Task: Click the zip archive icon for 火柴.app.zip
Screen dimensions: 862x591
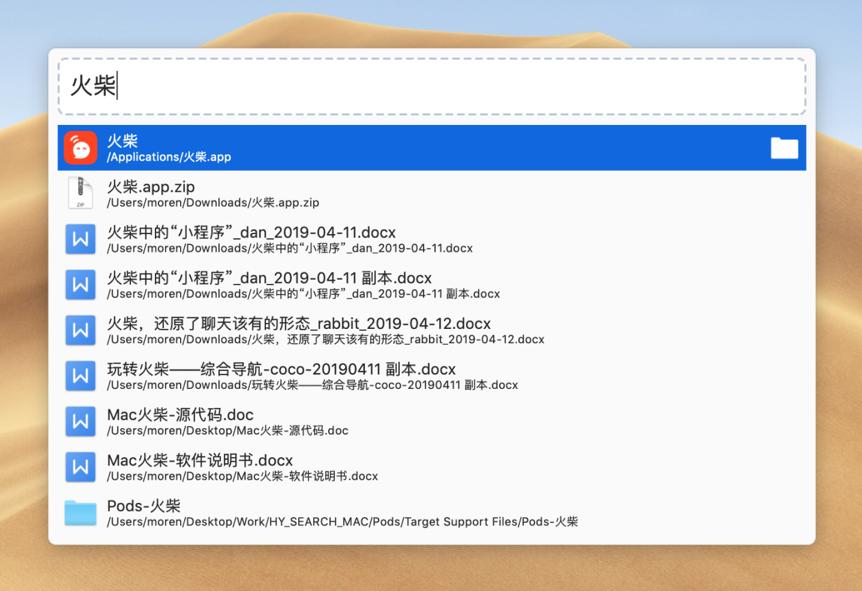Action: (79, 192)
